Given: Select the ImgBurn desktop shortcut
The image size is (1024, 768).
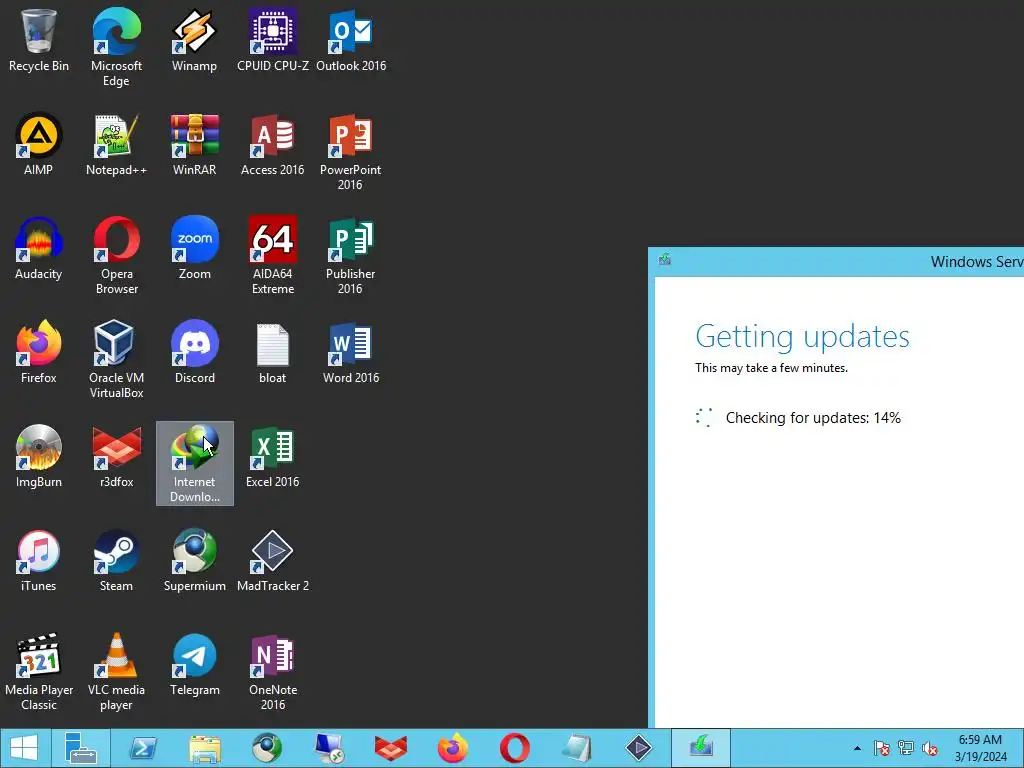Looking at the screenshot, I should pyautogui.click(x=39, y=456).
